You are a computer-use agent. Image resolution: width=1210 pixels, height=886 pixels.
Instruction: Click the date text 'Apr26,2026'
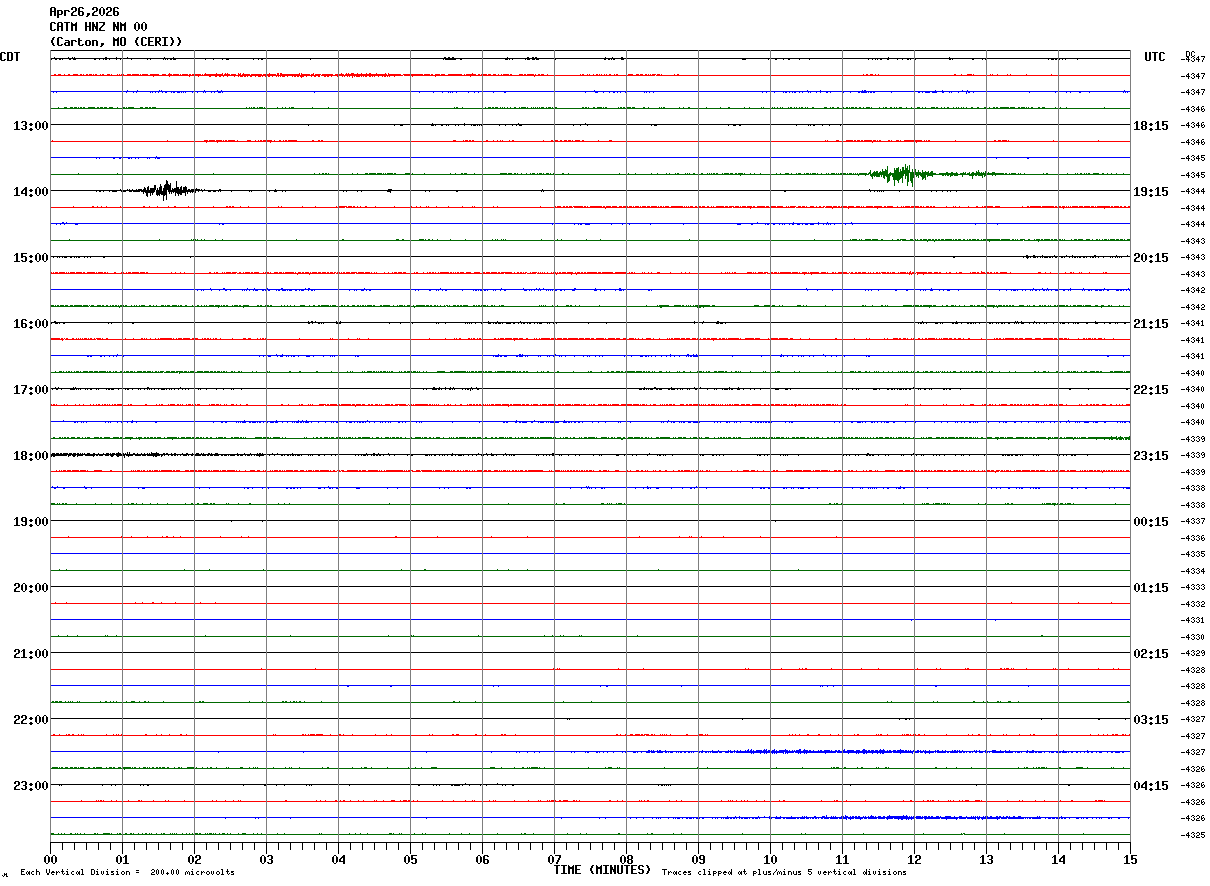click(x=84, y=12)
